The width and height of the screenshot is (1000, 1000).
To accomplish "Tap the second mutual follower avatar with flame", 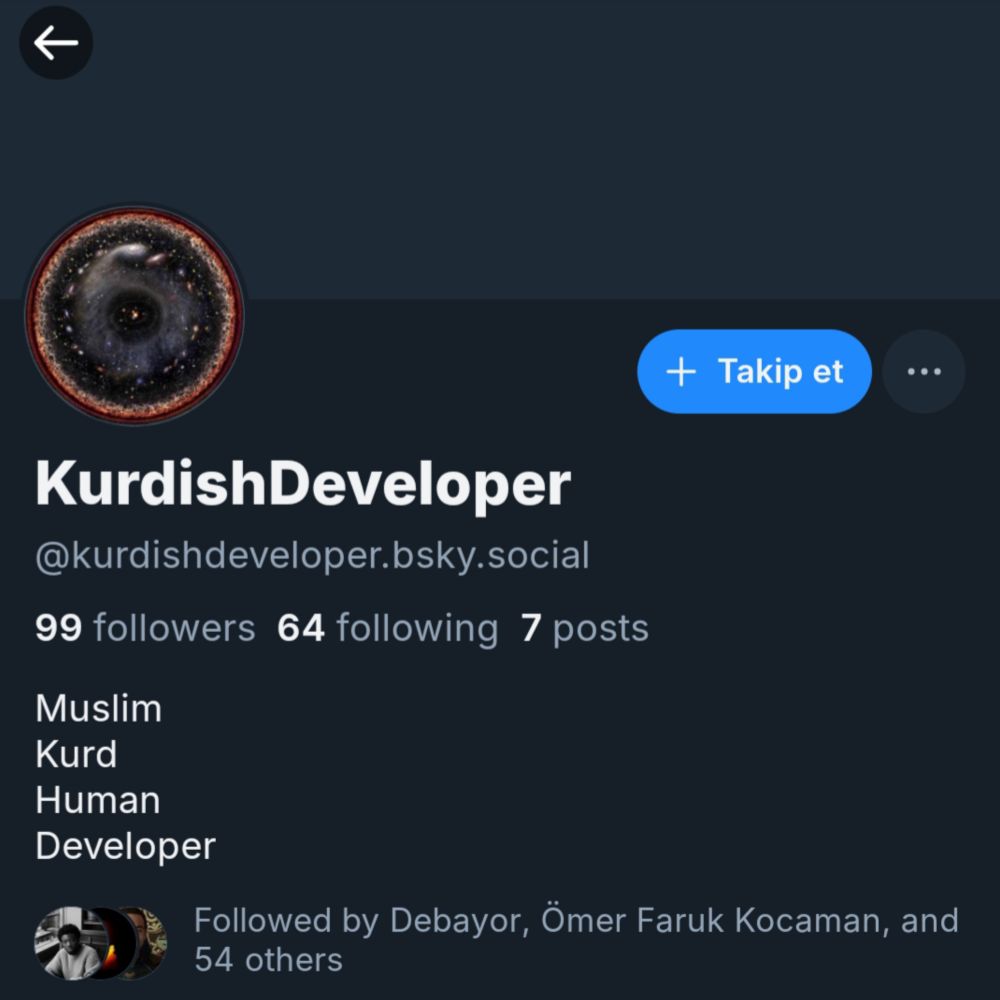I will (x=112, y=942).
